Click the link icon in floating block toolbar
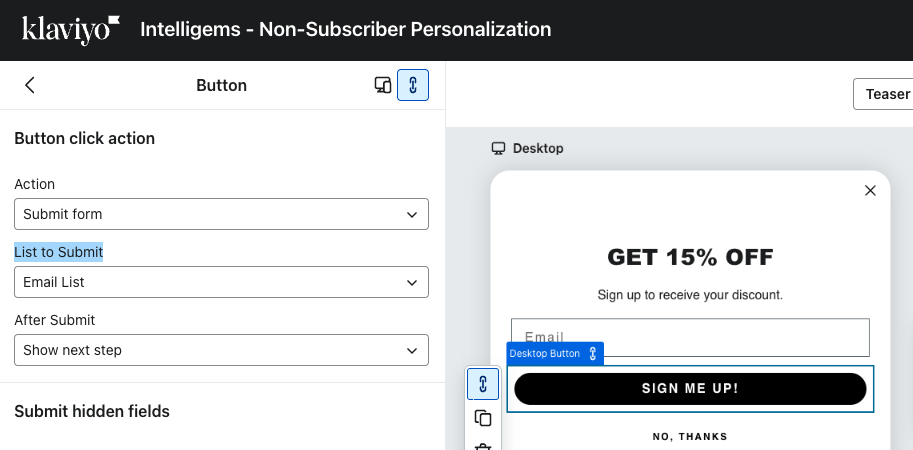Screen dimensions: 913x450 (483, 384)
